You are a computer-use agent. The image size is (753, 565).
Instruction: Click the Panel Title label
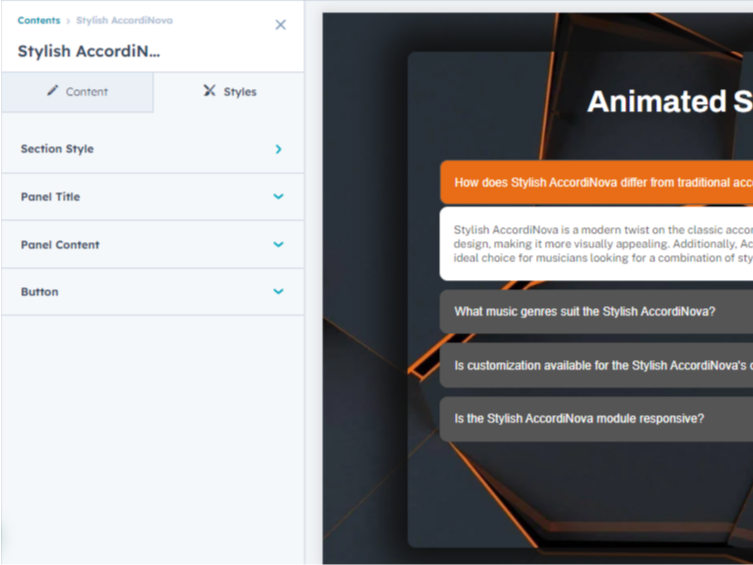click(50, 197)
